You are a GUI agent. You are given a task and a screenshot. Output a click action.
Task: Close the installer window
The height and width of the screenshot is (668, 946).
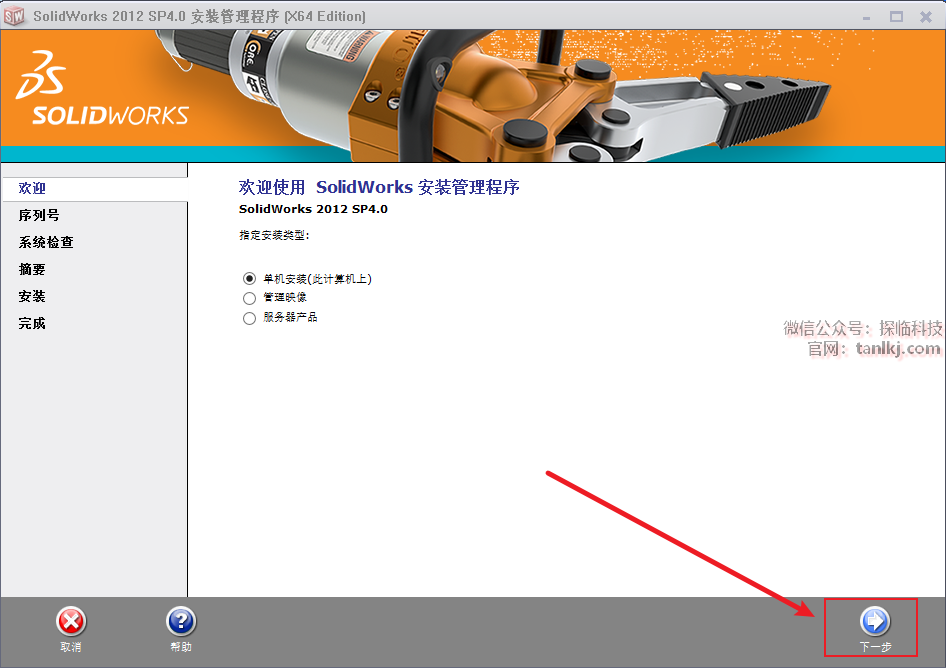pos(926,17)
